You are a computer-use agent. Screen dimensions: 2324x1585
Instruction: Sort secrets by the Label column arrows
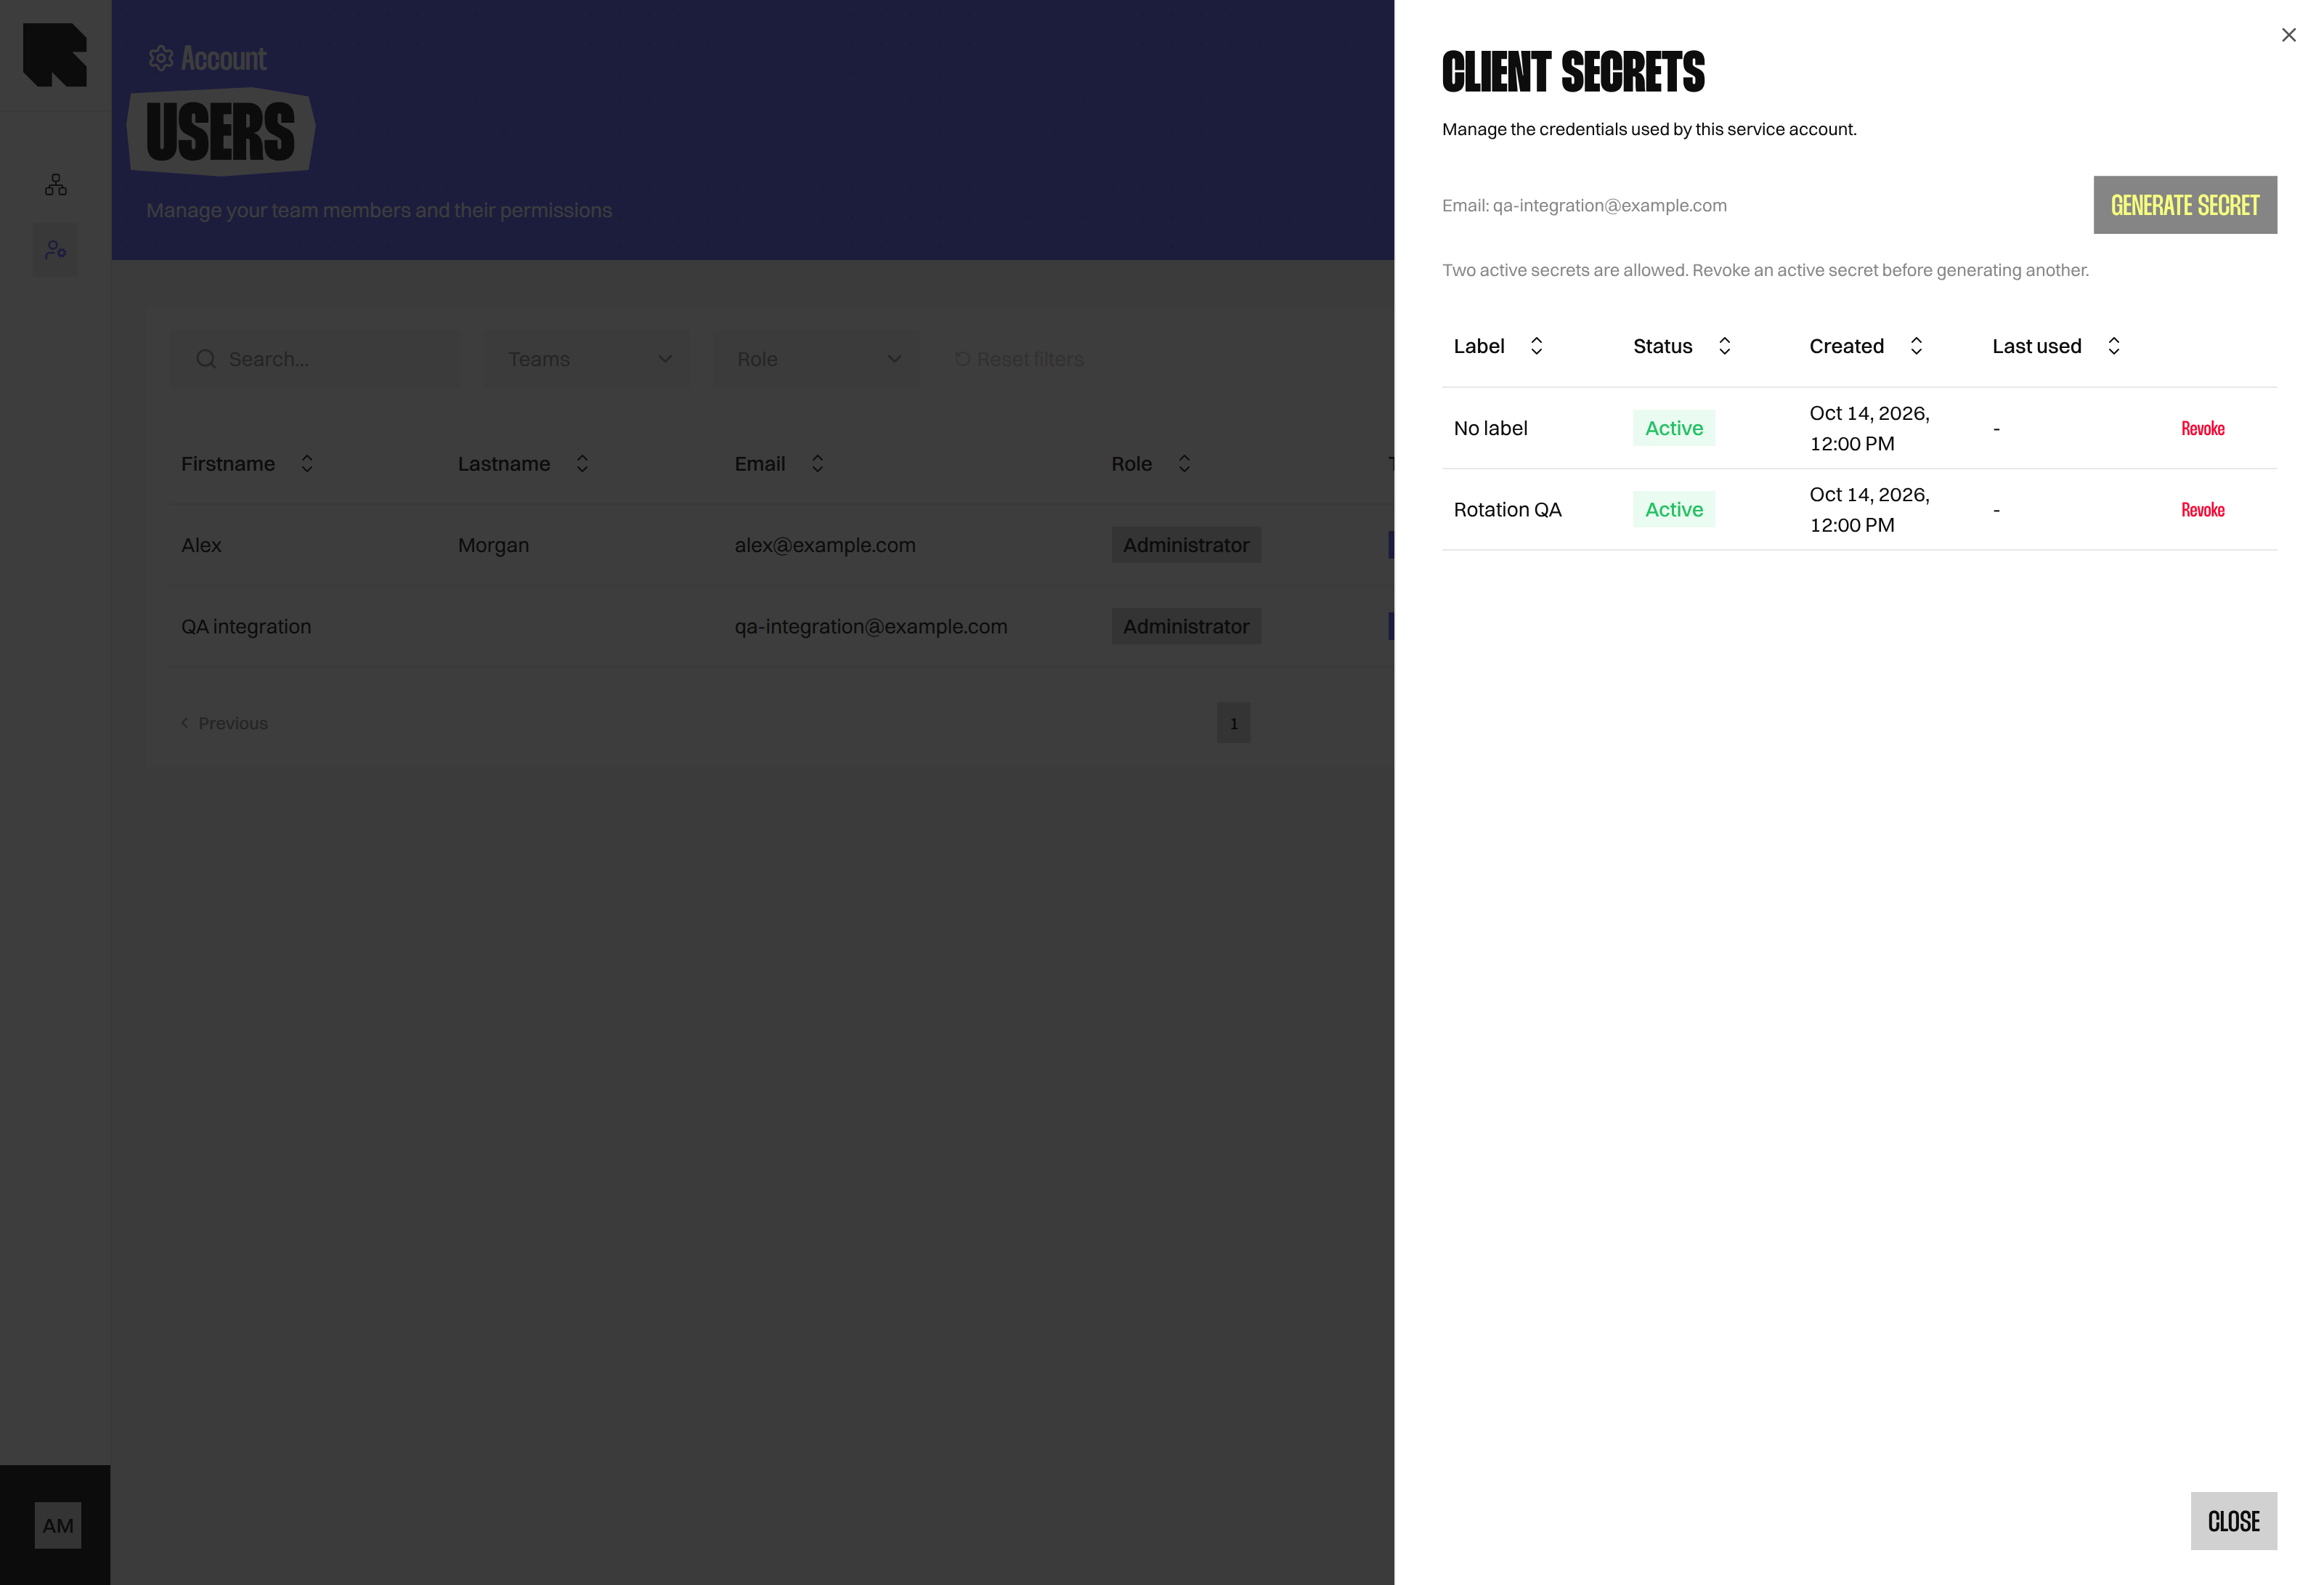coord(1536,346)
